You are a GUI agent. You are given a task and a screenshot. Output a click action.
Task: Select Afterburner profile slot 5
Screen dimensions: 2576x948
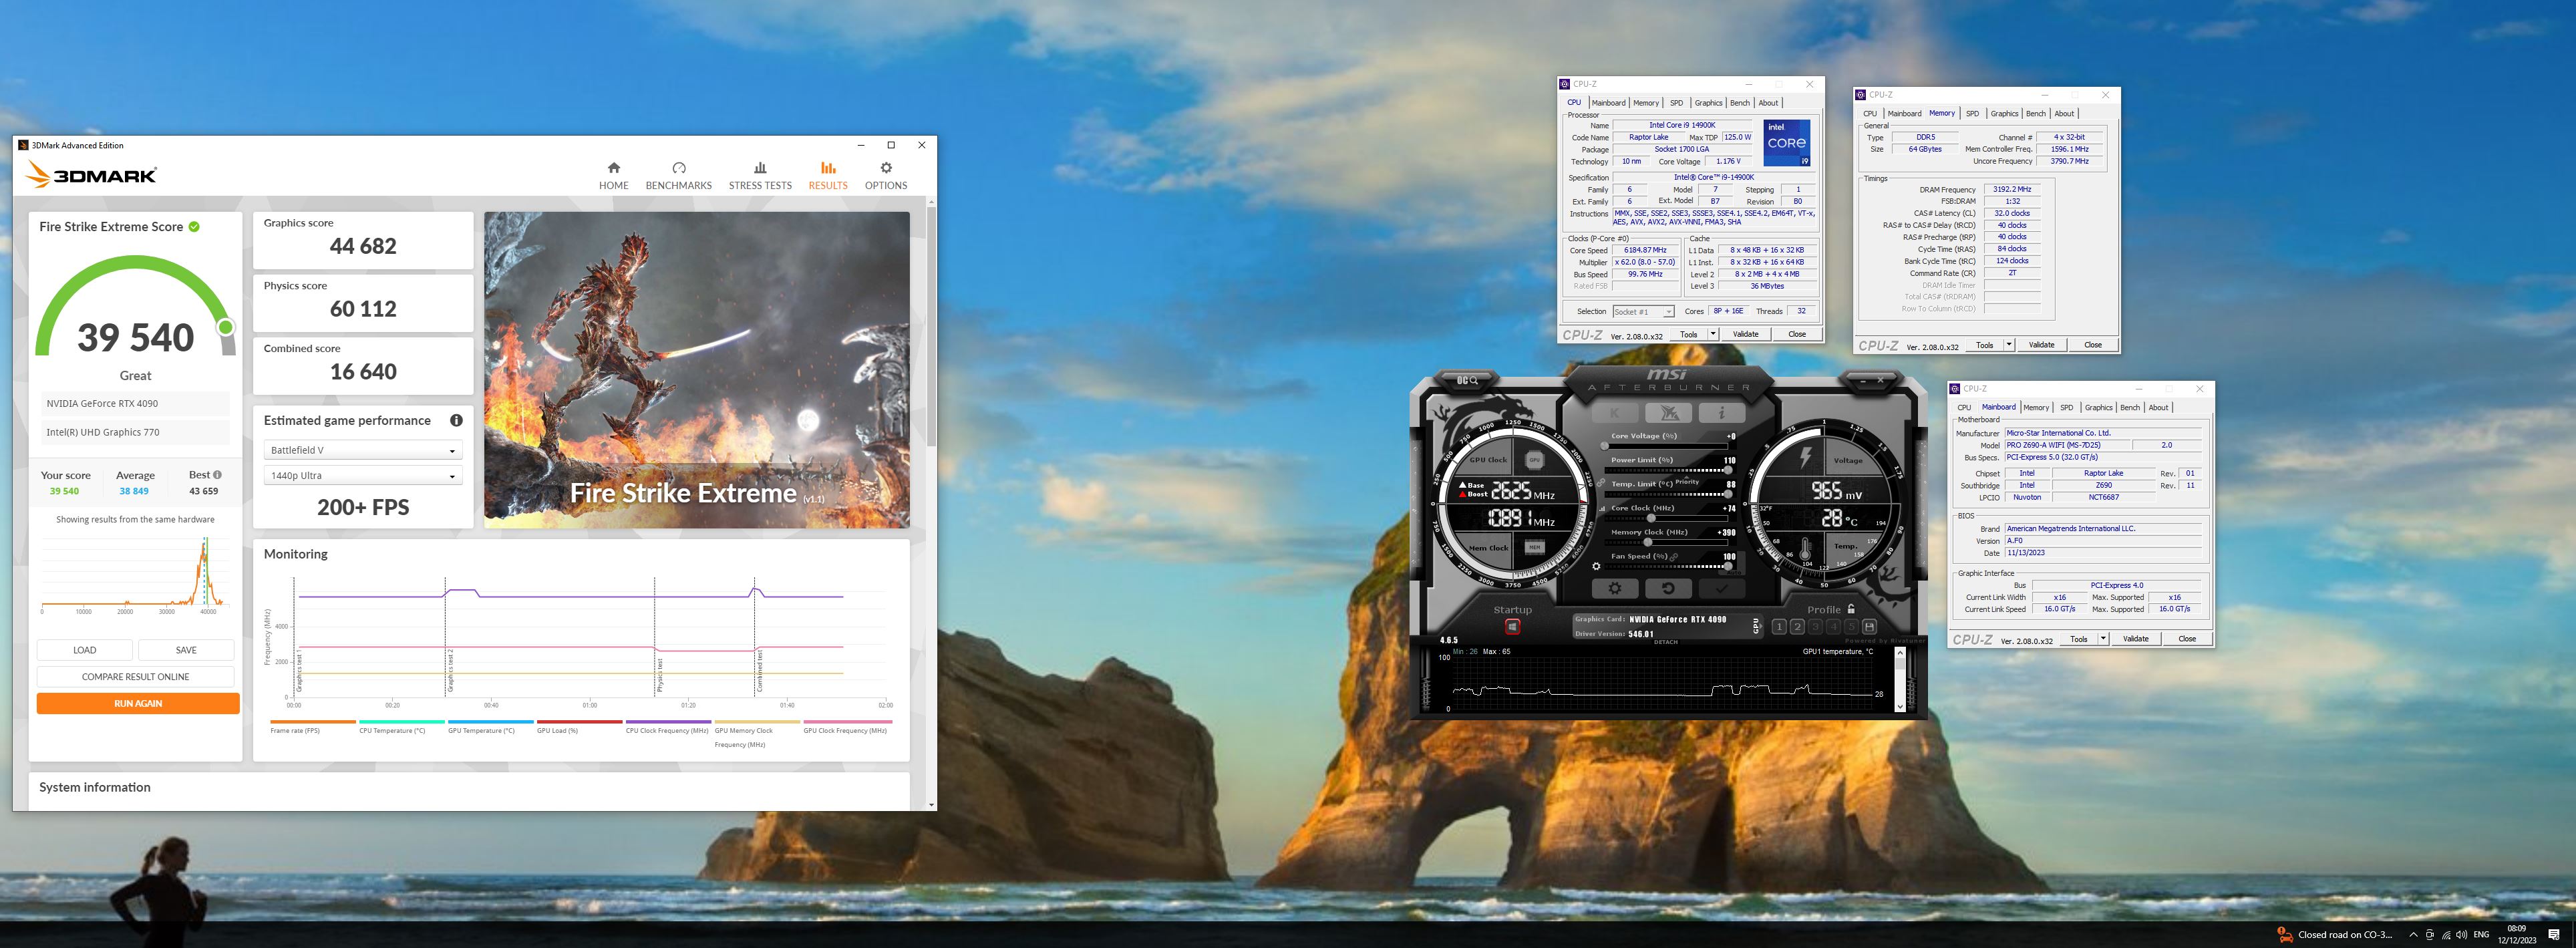pos(1851,627)
